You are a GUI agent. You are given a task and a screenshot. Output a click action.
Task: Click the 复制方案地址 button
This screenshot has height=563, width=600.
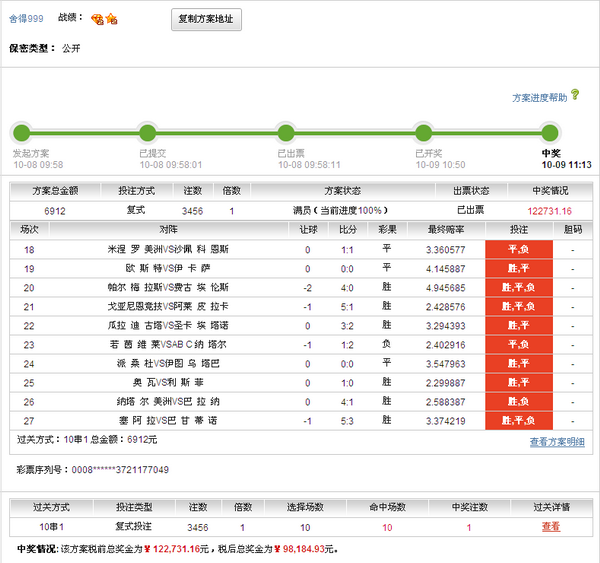coord(205,19)
